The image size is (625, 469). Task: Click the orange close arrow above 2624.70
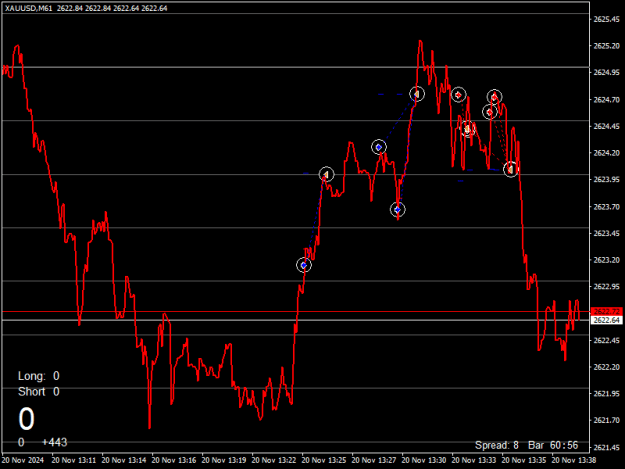tap(417, 94)
